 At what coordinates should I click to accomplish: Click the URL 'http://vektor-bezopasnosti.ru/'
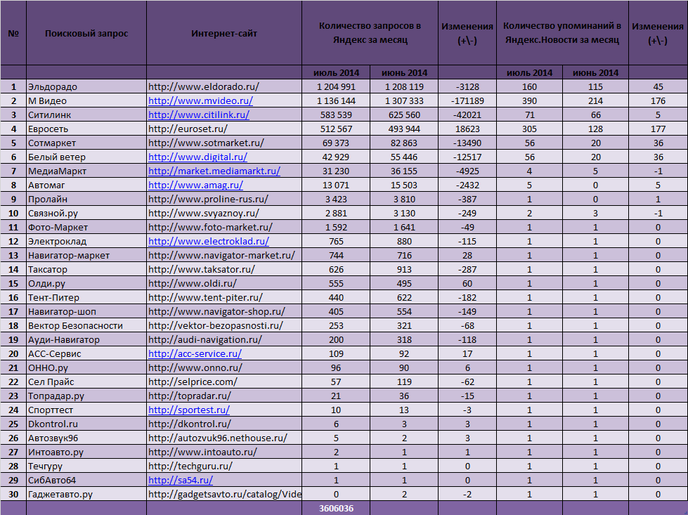215,325
